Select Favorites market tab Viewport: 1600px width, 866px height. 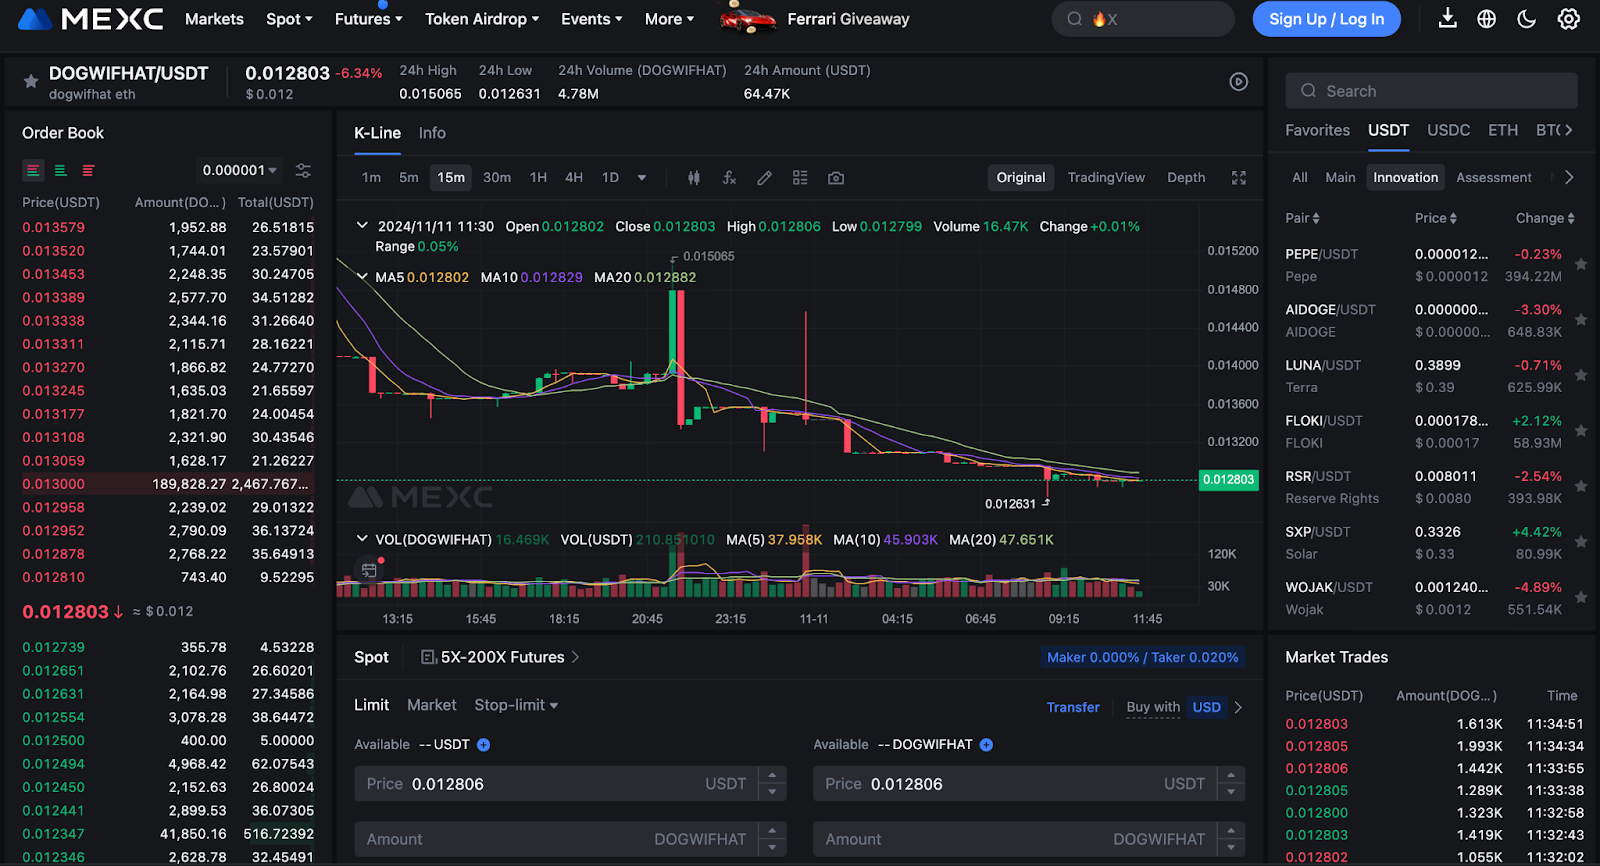click(1317, 130)
